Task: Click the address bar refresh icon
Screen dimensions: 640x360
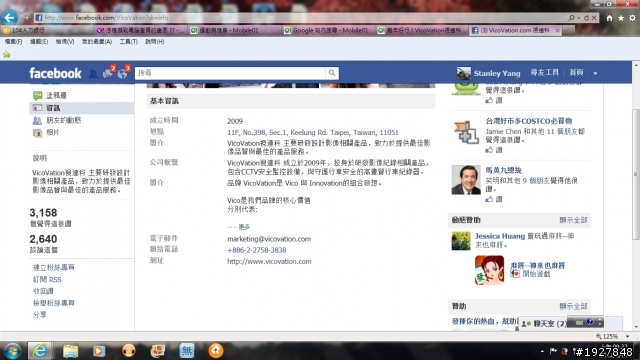Action: [587, 18]
